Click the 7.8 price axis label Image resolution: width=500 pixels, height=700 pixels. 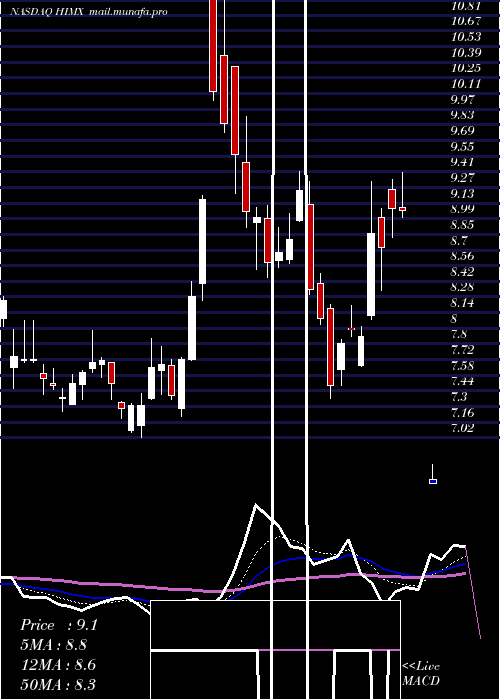pos(460,334)
